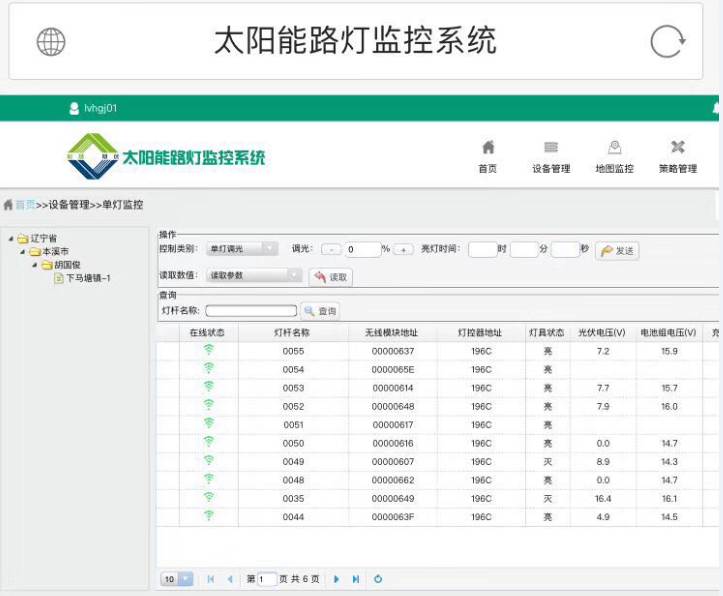Click wifi status icon for pole 0052
Viewport: 723px width, 596px height.
pyautogui.click(x=209, y=405)
